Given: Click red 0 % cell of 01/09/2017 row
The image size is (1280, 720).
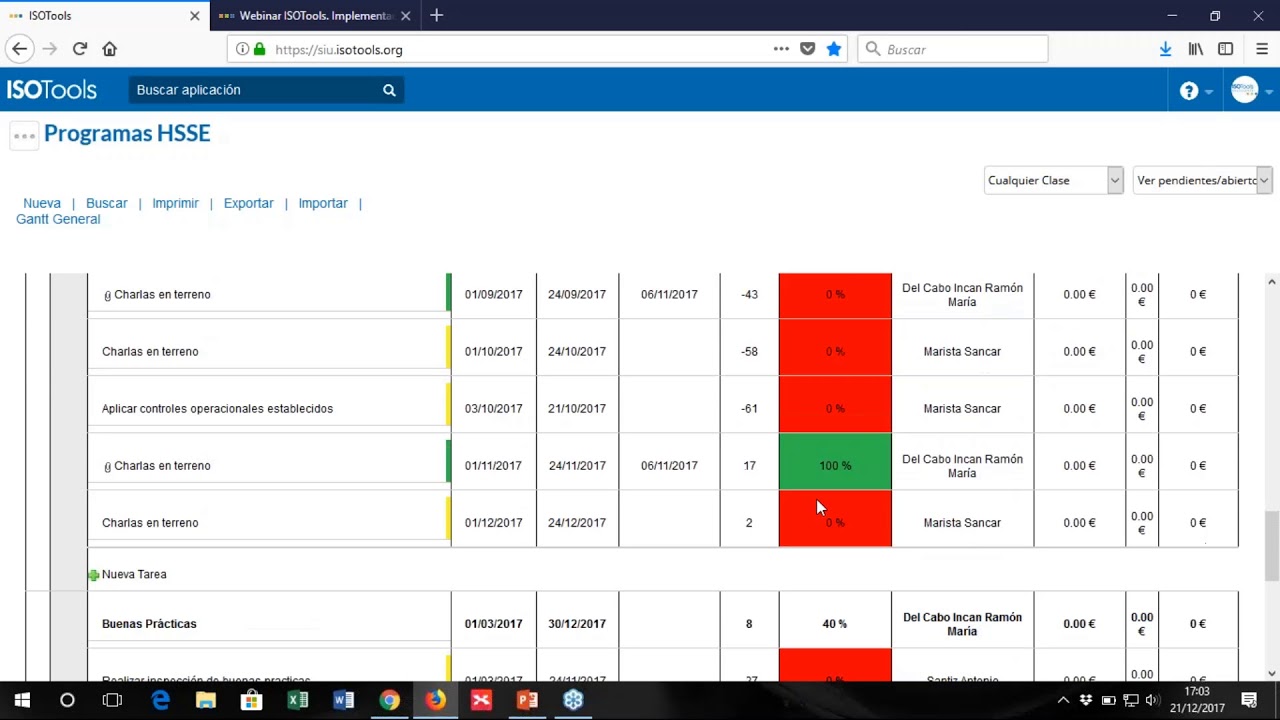Looking at the screenshot, I should pyautogui.click(x=835, y=295).
